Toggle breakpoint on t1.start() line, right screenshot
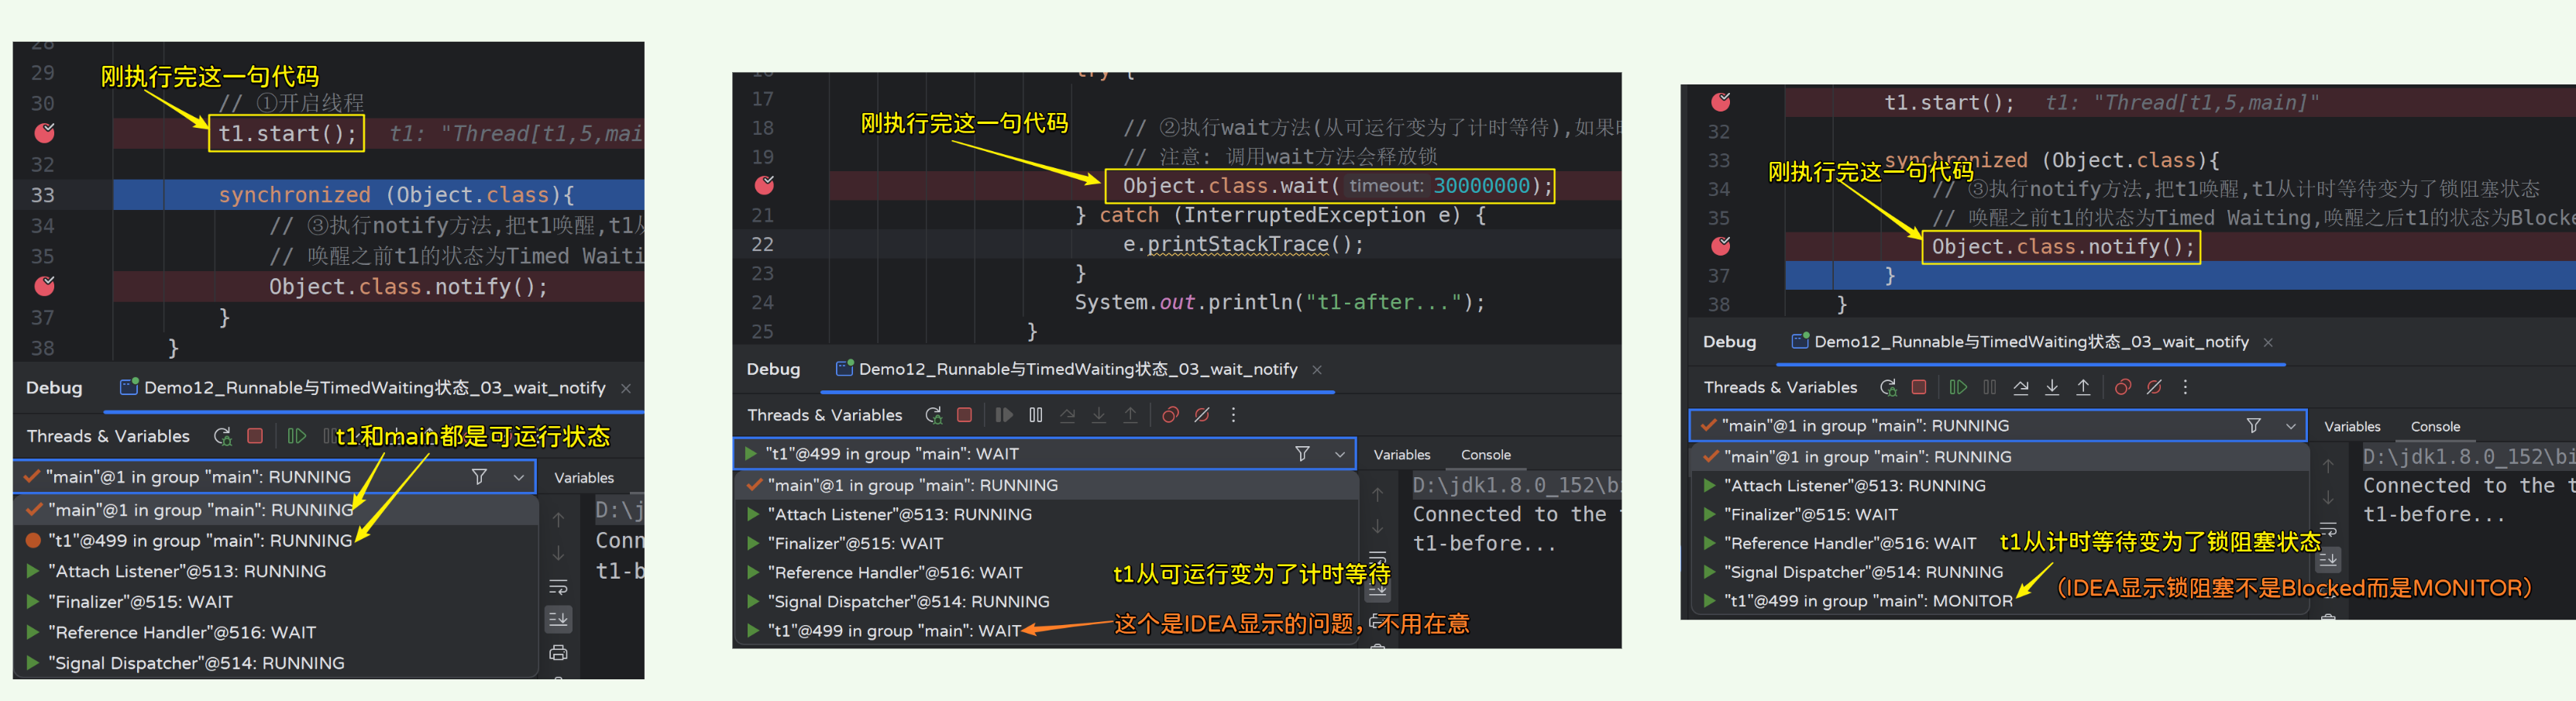Viewport: 2576px width, 701px height. click(x=1720, y=102)
